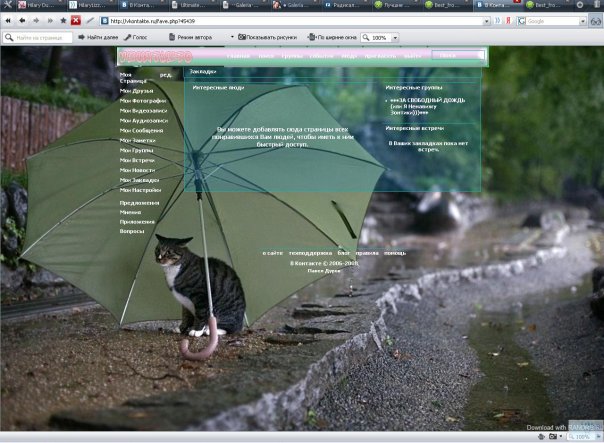
Task: Click the VKontakte search box in header
Action: coord(458,55)
